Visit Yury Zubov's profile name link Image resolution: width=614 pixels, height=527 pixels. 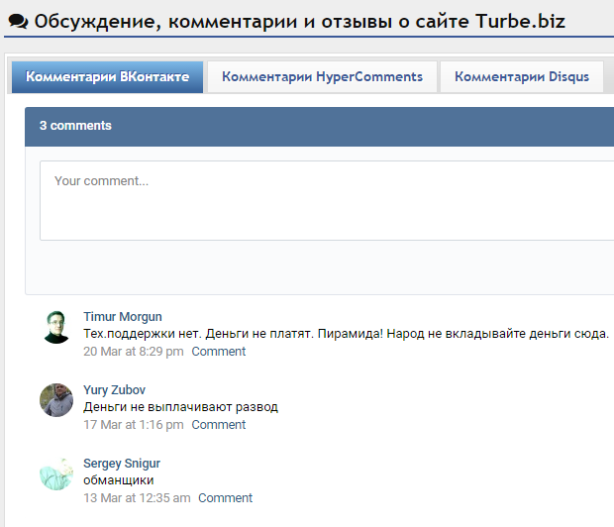click(x=114, y=390)
